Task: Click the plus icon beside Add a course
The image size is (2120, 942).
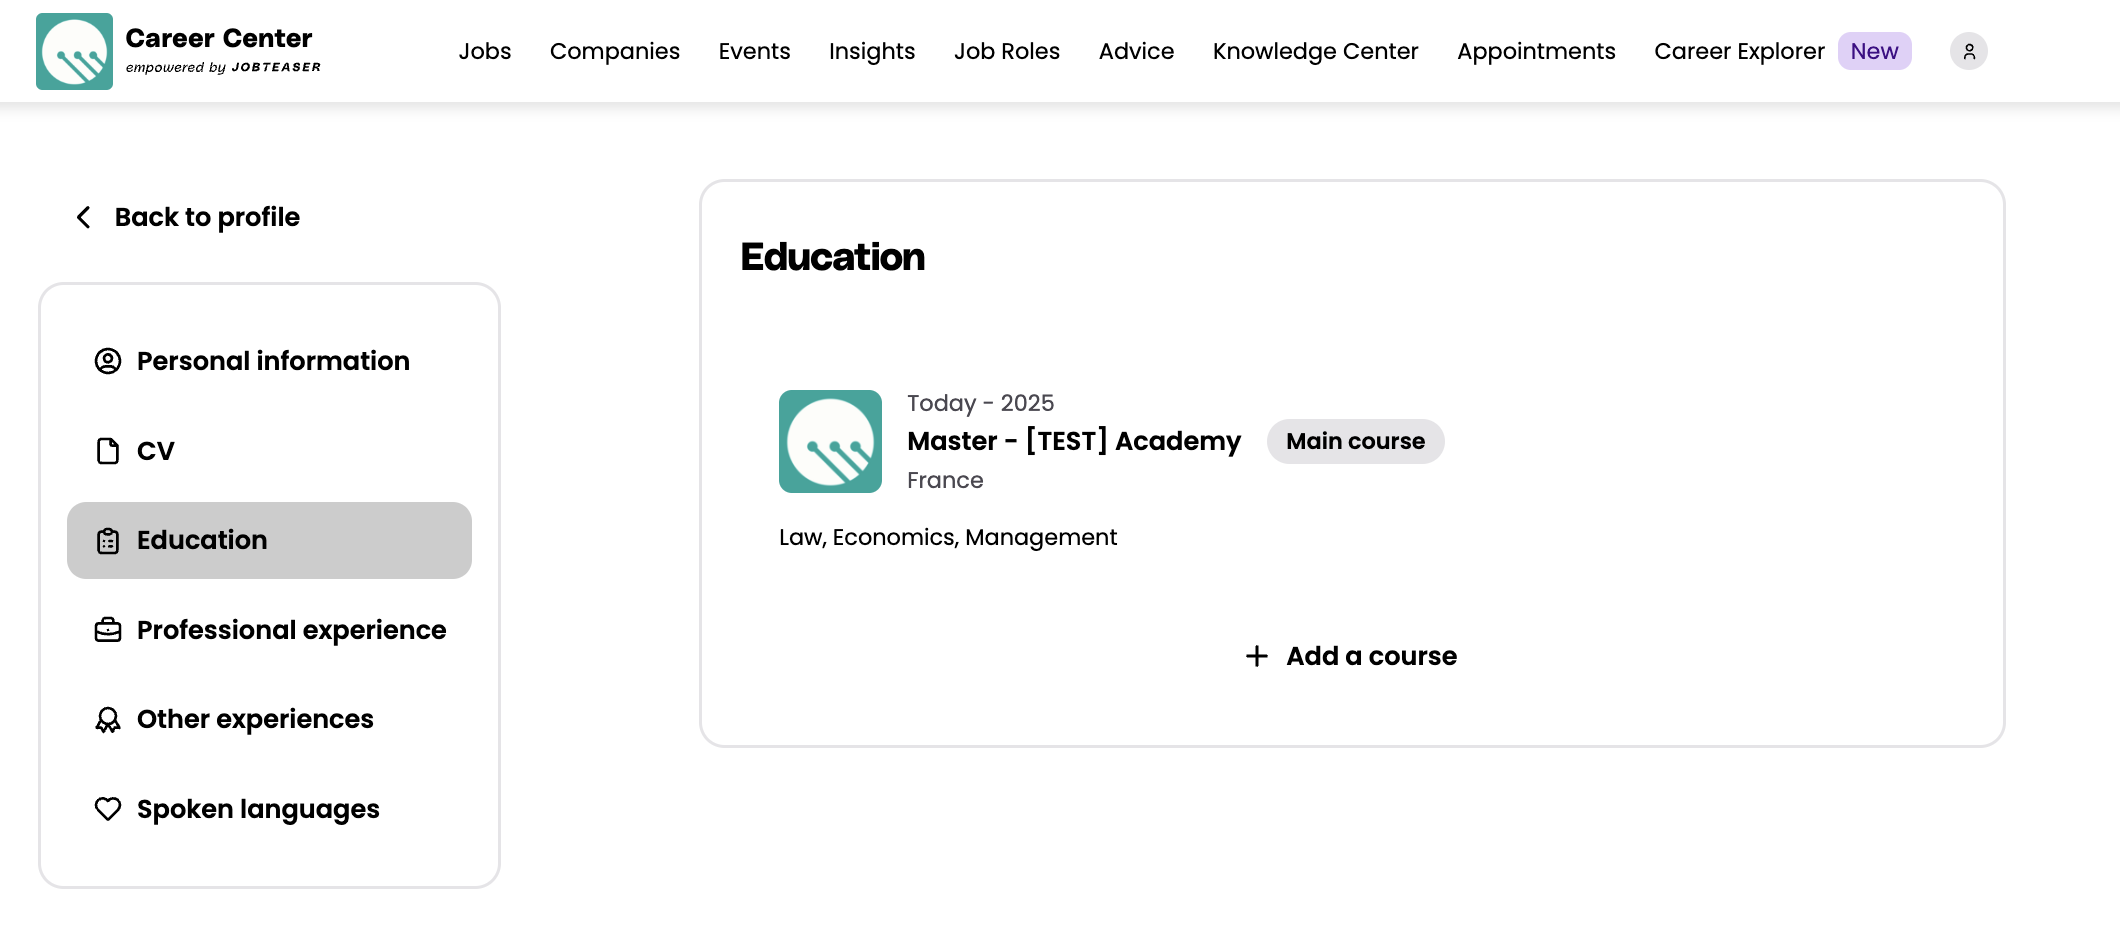Action: tap(1257, 656)
